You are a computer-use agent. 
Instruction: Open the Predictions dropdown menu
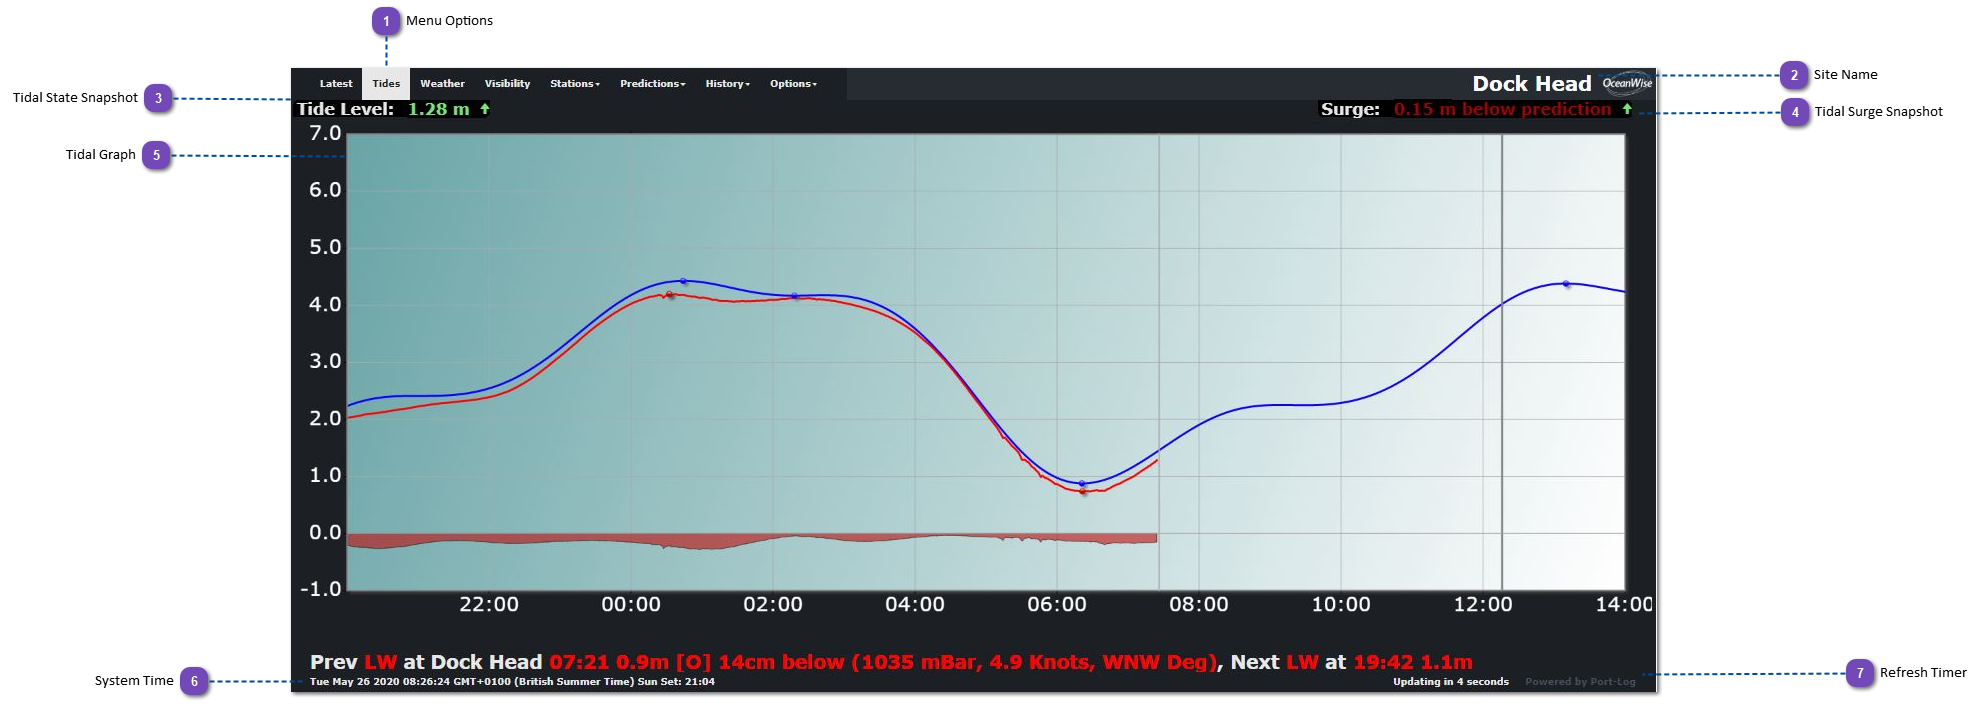coord(652,84)
